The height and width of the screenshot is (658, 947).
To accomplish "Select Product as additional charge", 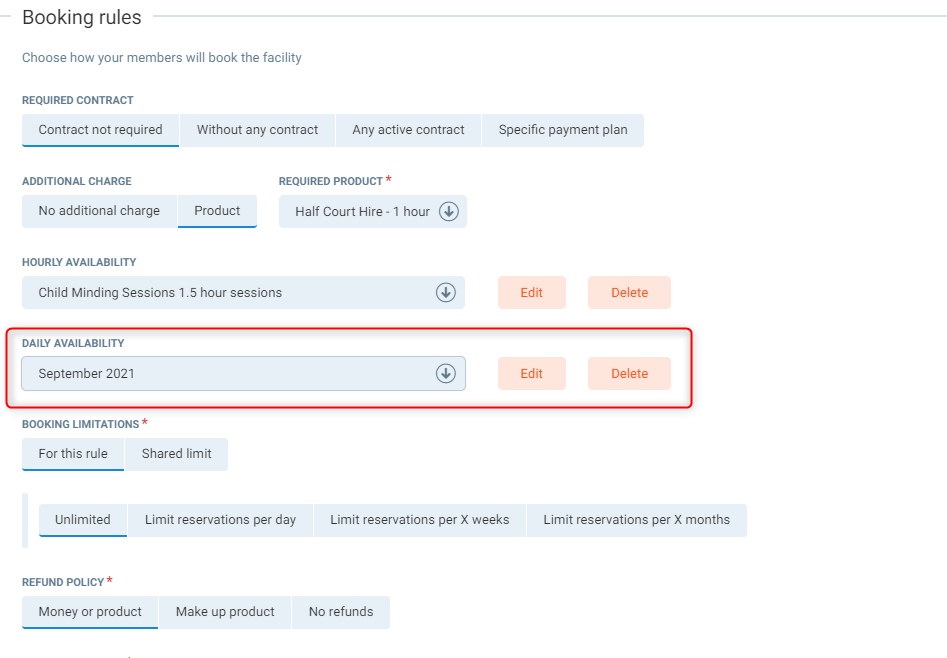I will tap(217, 211).
